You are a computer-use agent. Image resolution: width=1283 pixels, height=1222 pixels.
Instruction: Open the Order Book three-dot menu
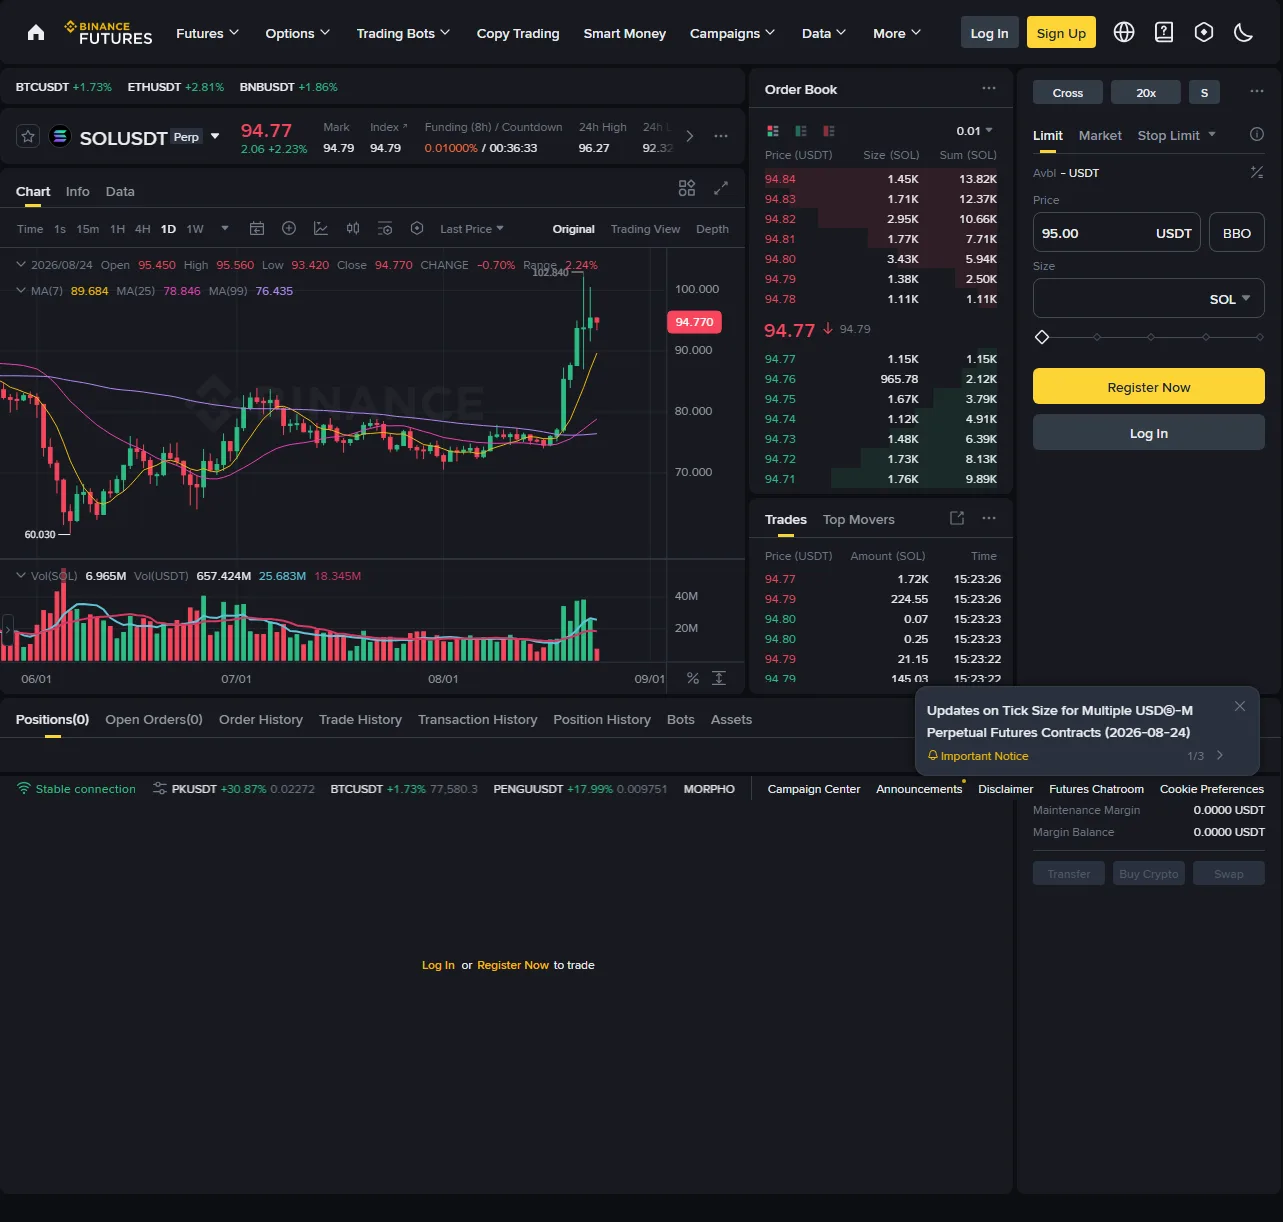[989, 88]
